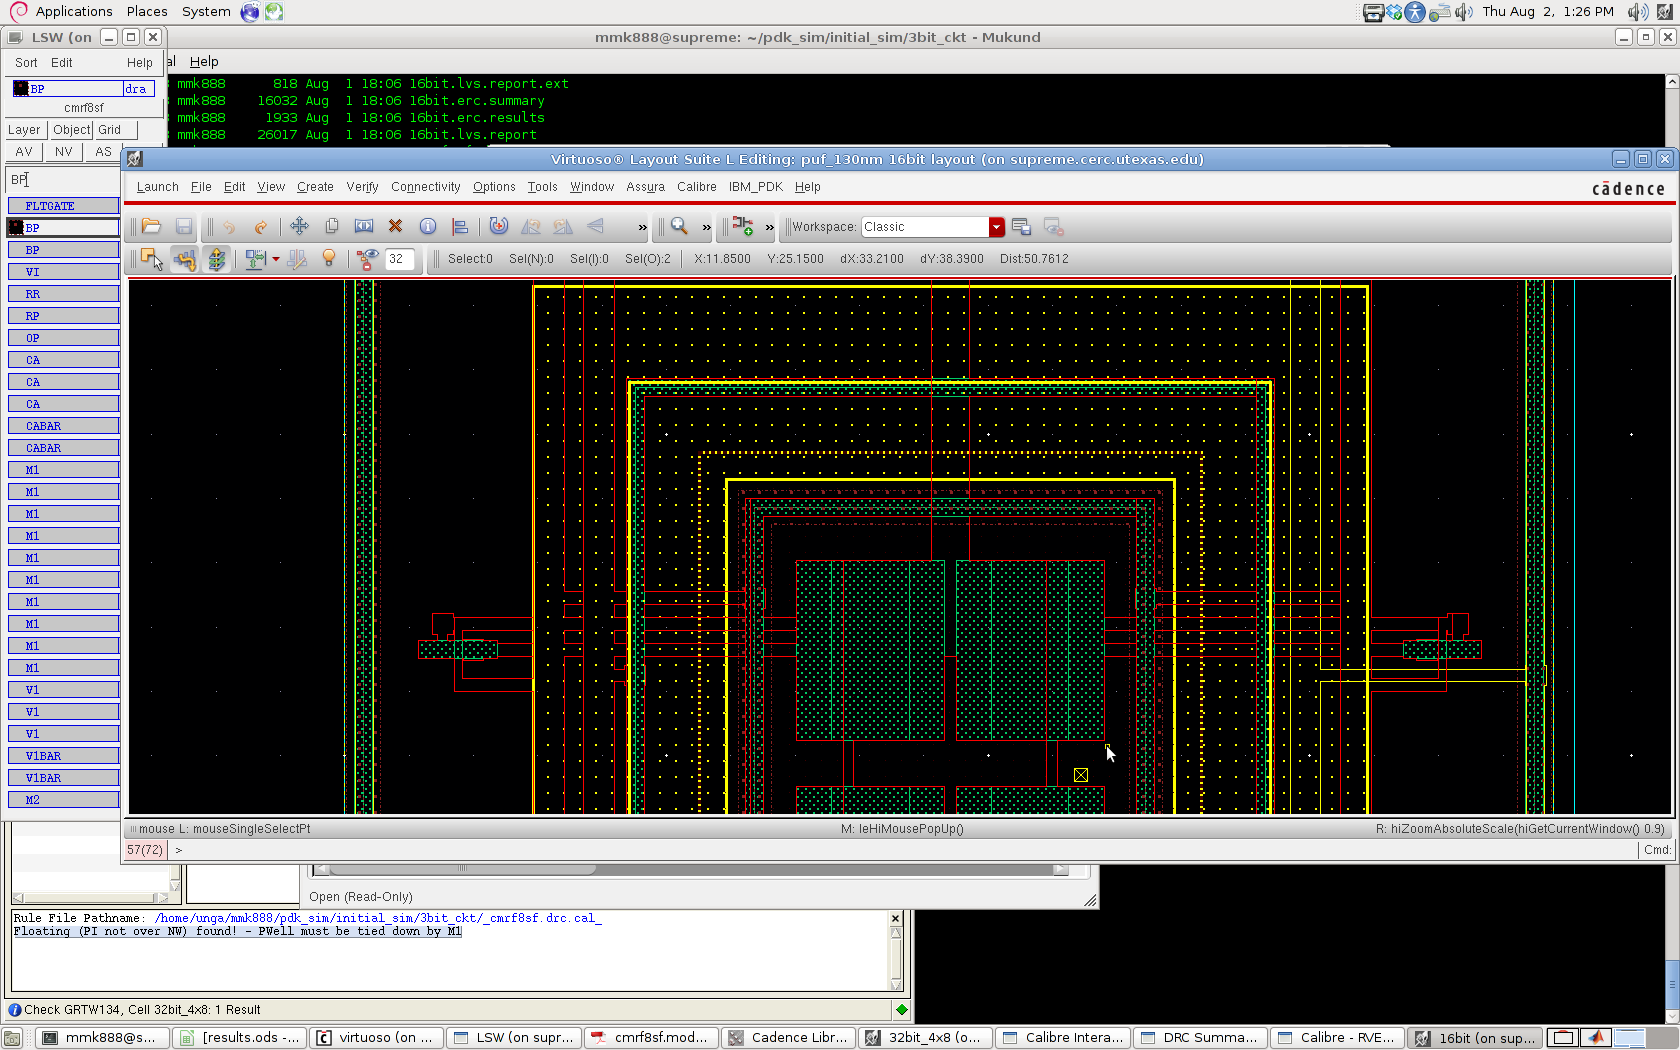Viewport: 1680px width, 1050px height.
Task: Click the Redo arrow icon
Action: click(x=261, y=227)
